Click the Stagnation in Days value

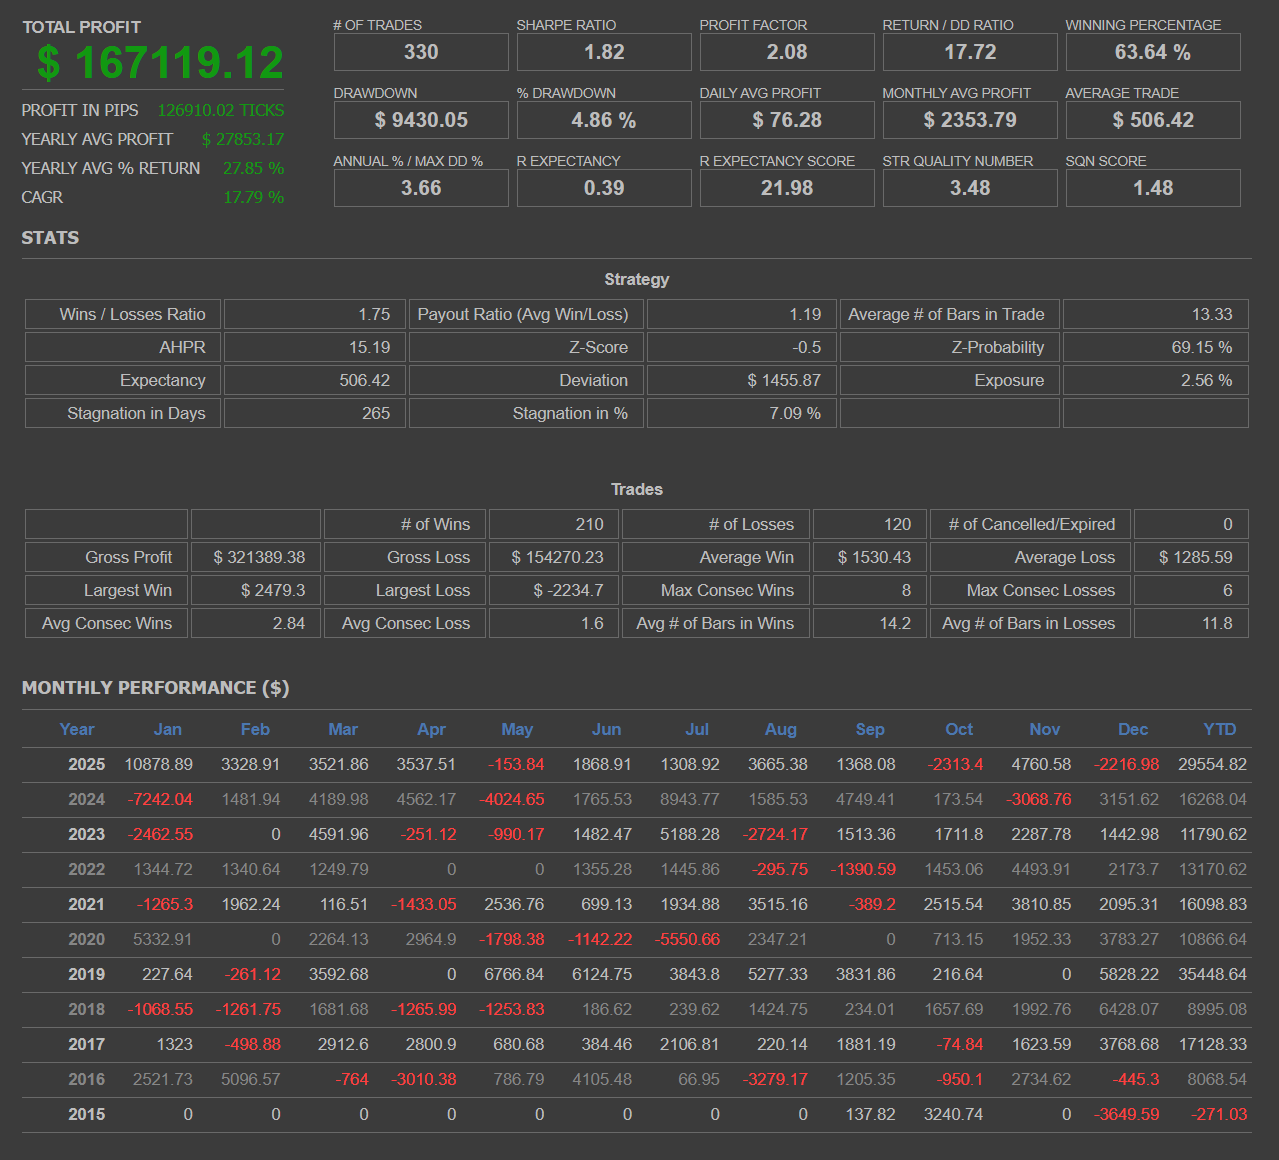[x=314, y=413]
